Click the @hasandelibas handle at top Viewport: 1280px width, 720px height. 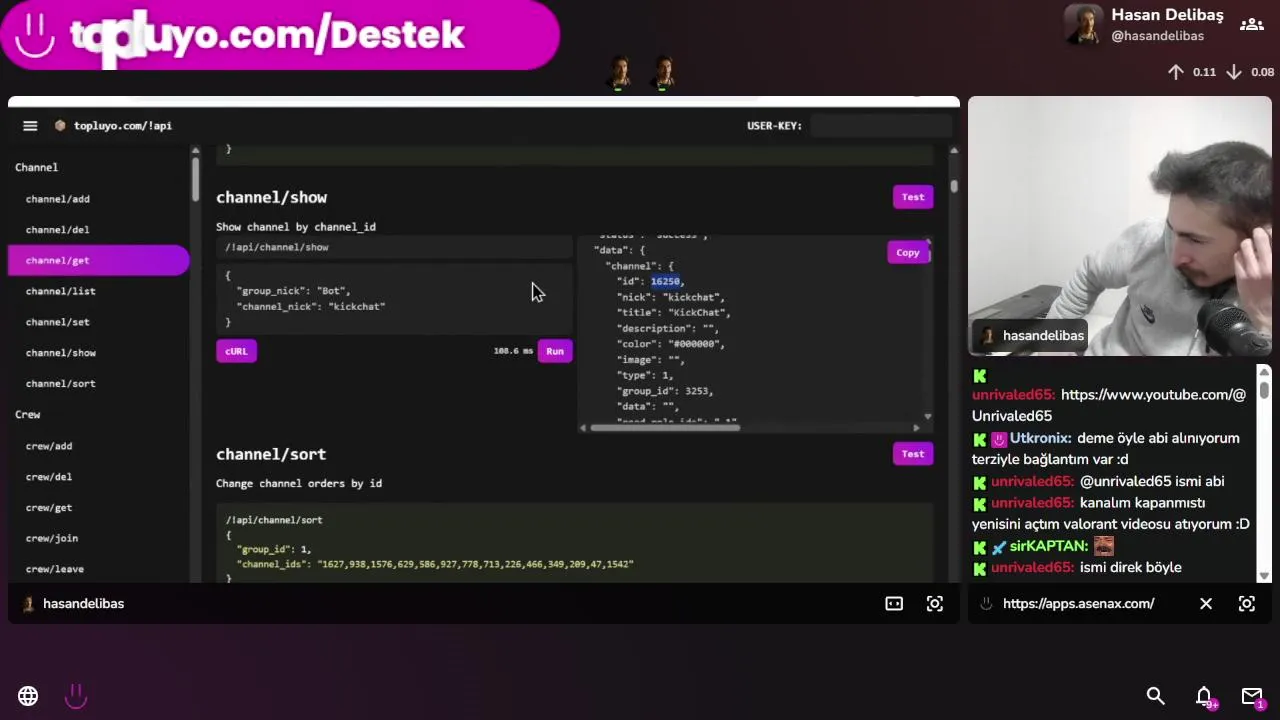tap(1157, 36)
